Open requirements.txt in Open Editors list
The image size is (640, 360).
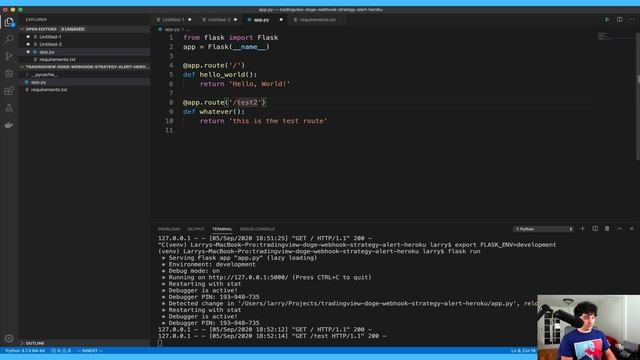tap(57, 60)
